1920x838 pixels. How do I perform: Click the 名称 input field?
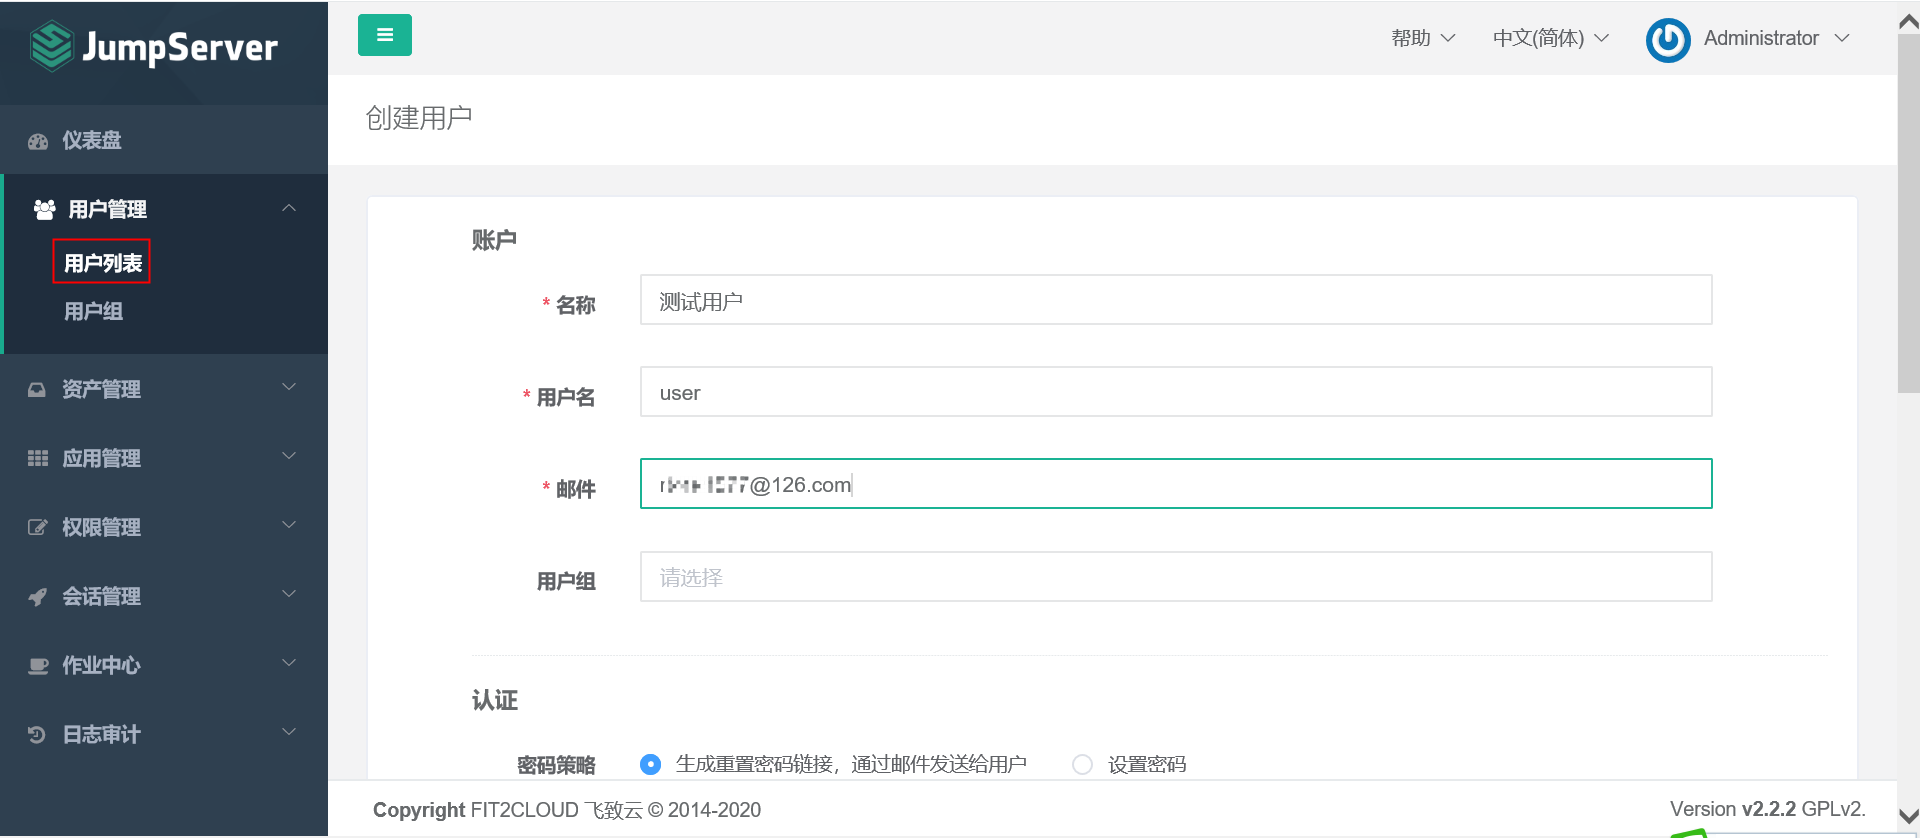(x=1175, y=300)
